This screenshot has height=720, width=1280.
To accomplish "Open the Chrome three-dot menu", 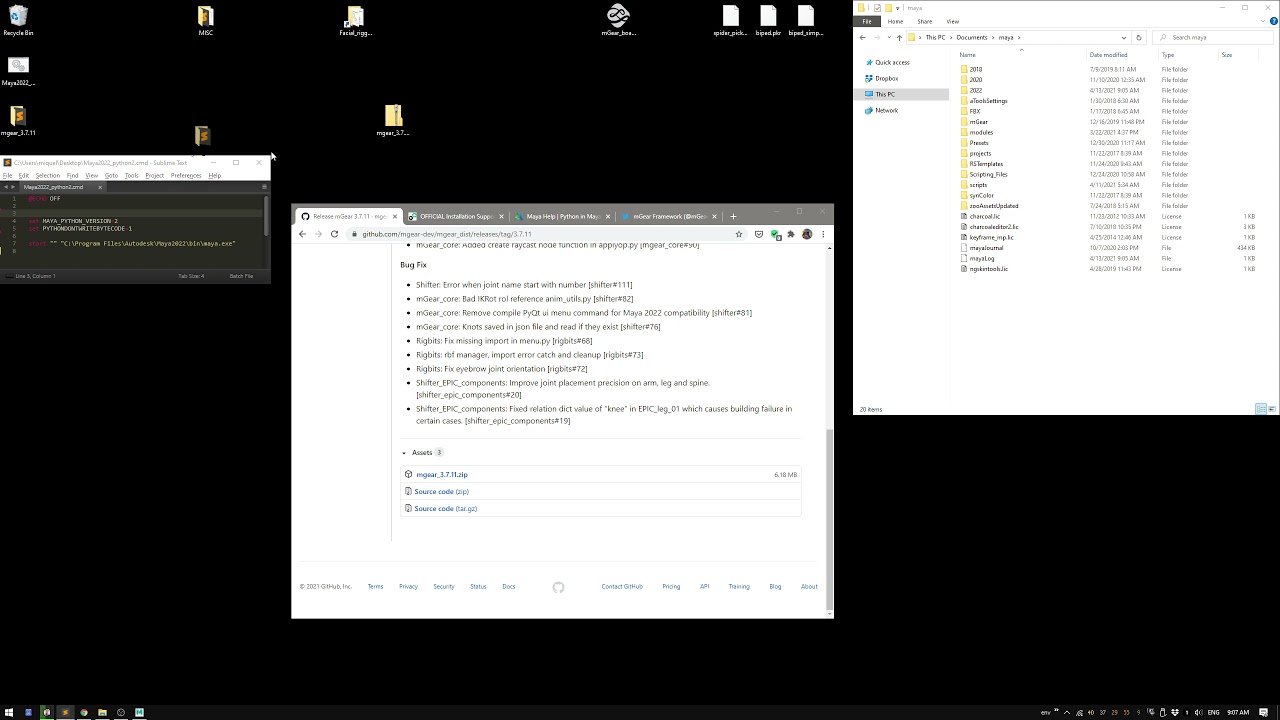I will 823,234.
